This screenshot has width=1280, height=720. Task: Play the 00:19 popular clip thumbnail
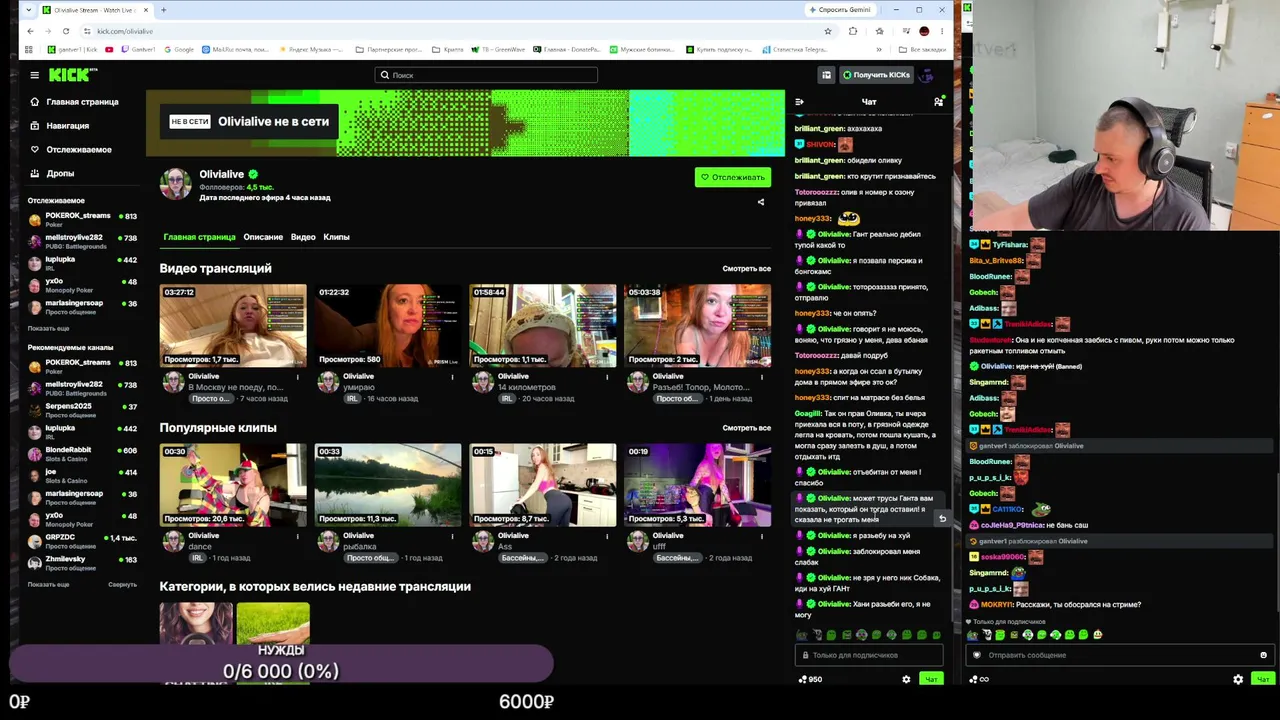[698, 485]
